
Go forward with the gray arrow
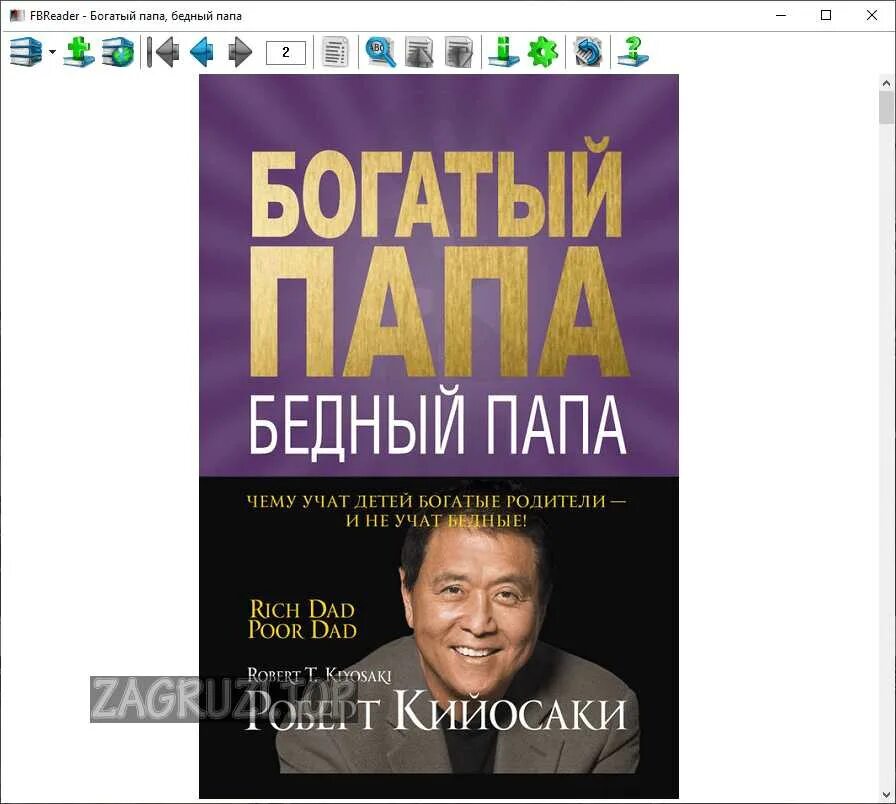coord(240,52)
